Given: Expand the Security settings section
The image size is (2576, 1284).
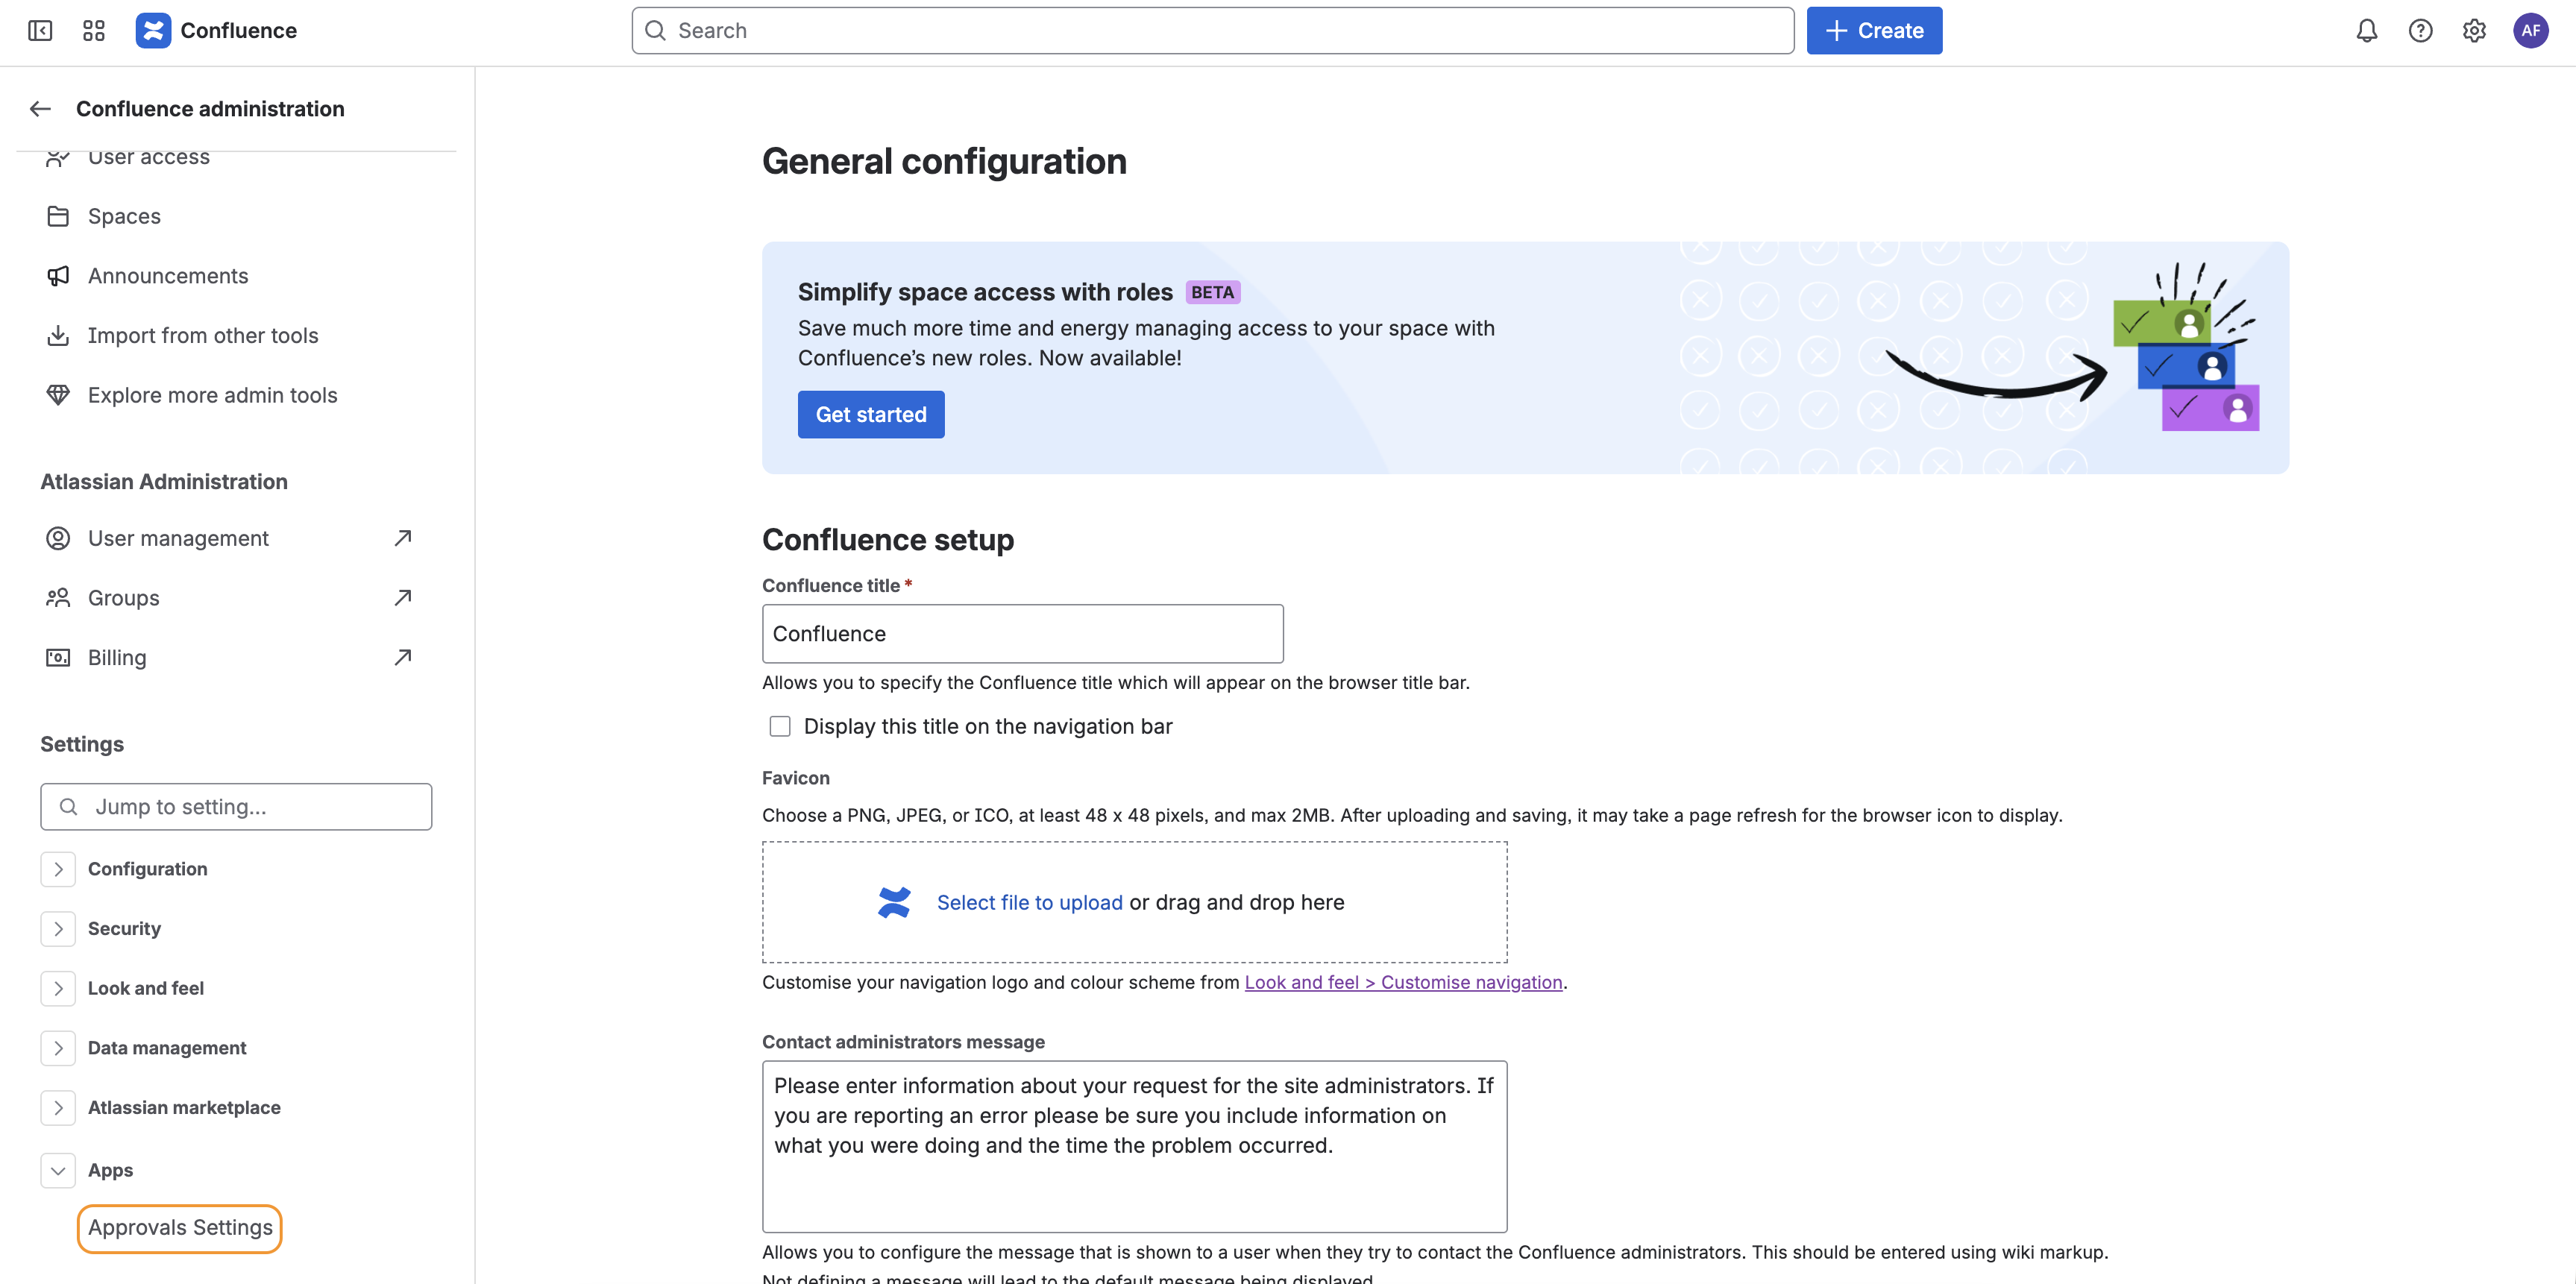Looking at the screenshot, I should pos(58,928).
